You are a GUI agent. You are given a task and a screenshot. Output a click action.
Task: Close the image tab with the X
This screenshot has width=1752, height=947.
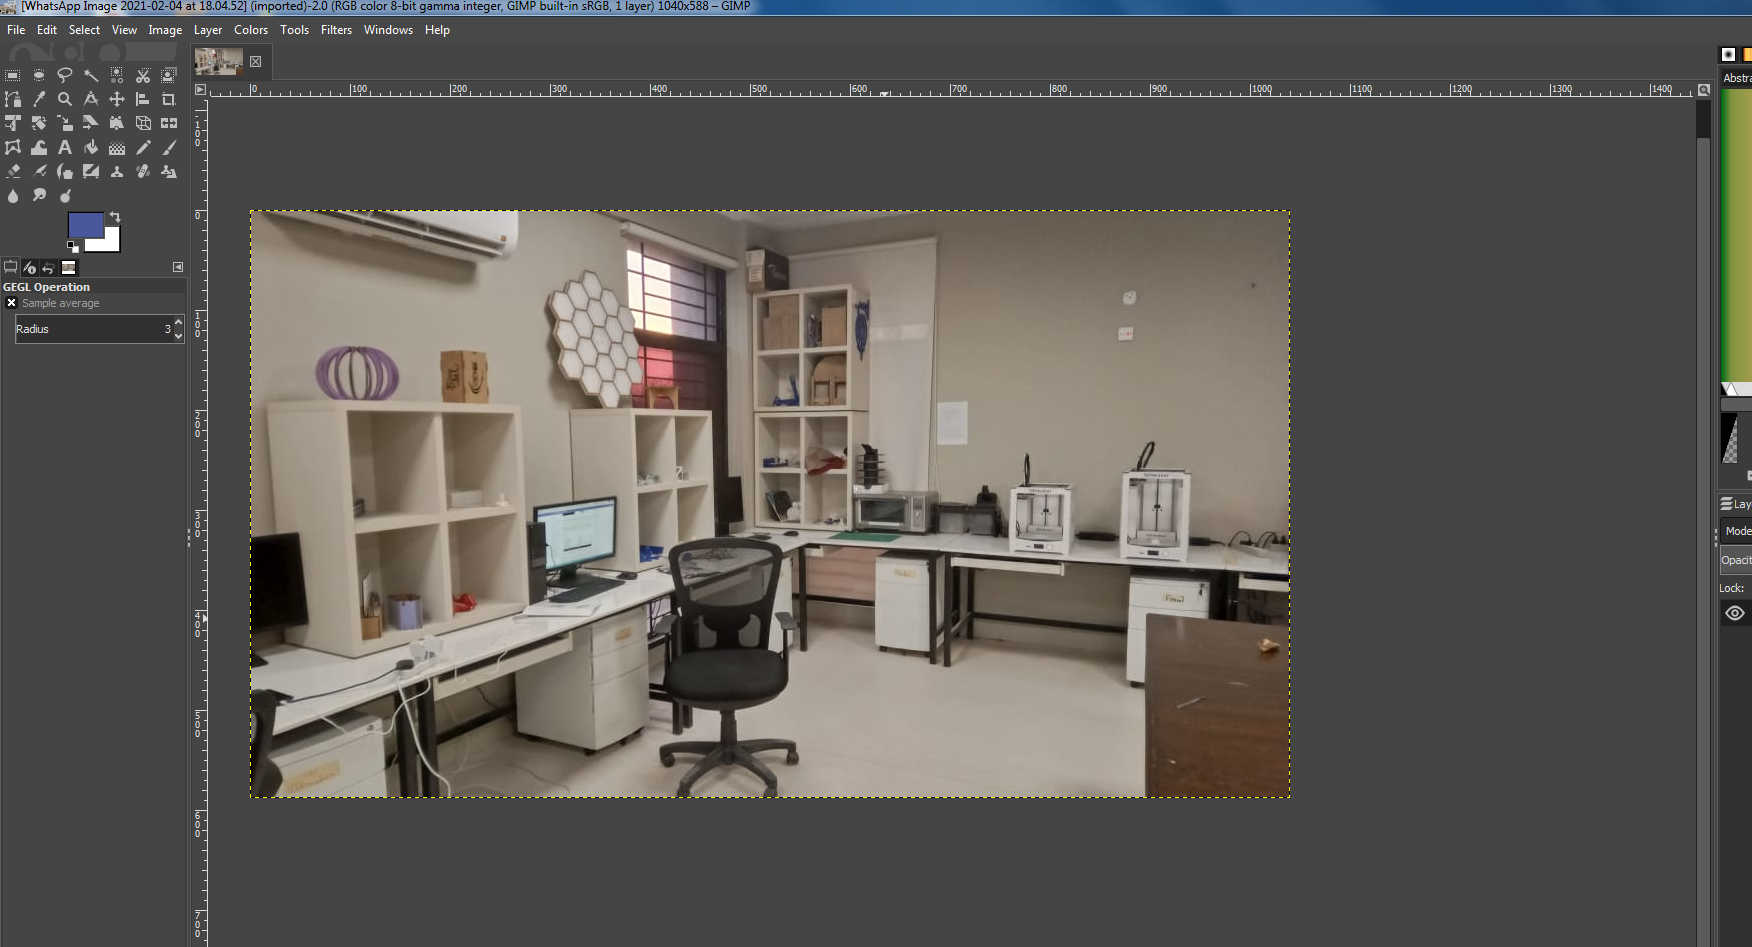point(255,62)
